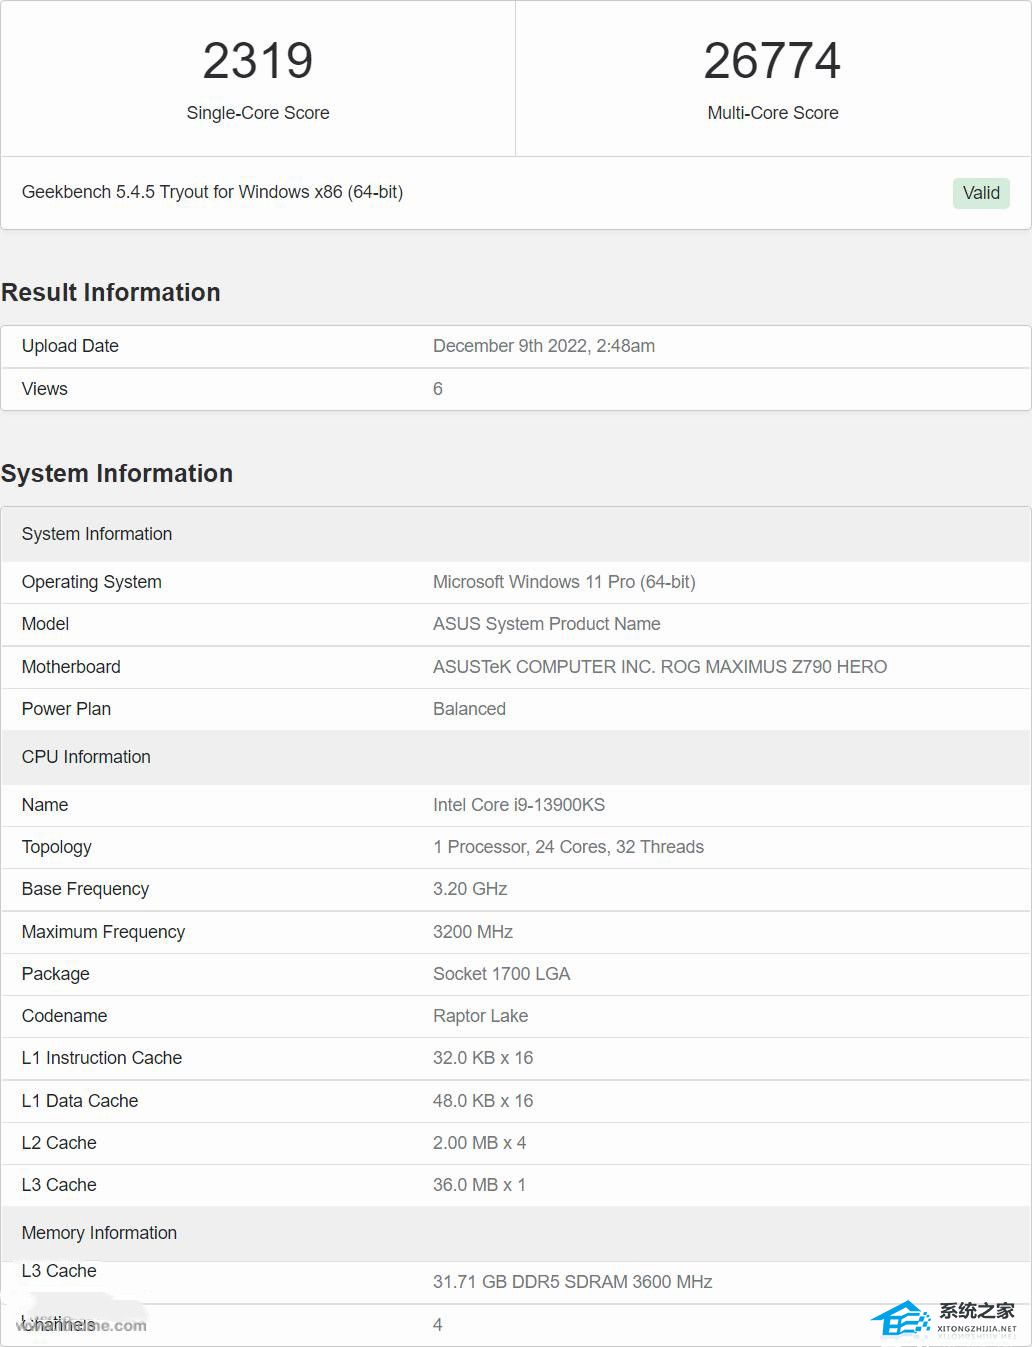Screen dimensions: 1032x1347
Task: Click the Views row label
Action: 45,389
